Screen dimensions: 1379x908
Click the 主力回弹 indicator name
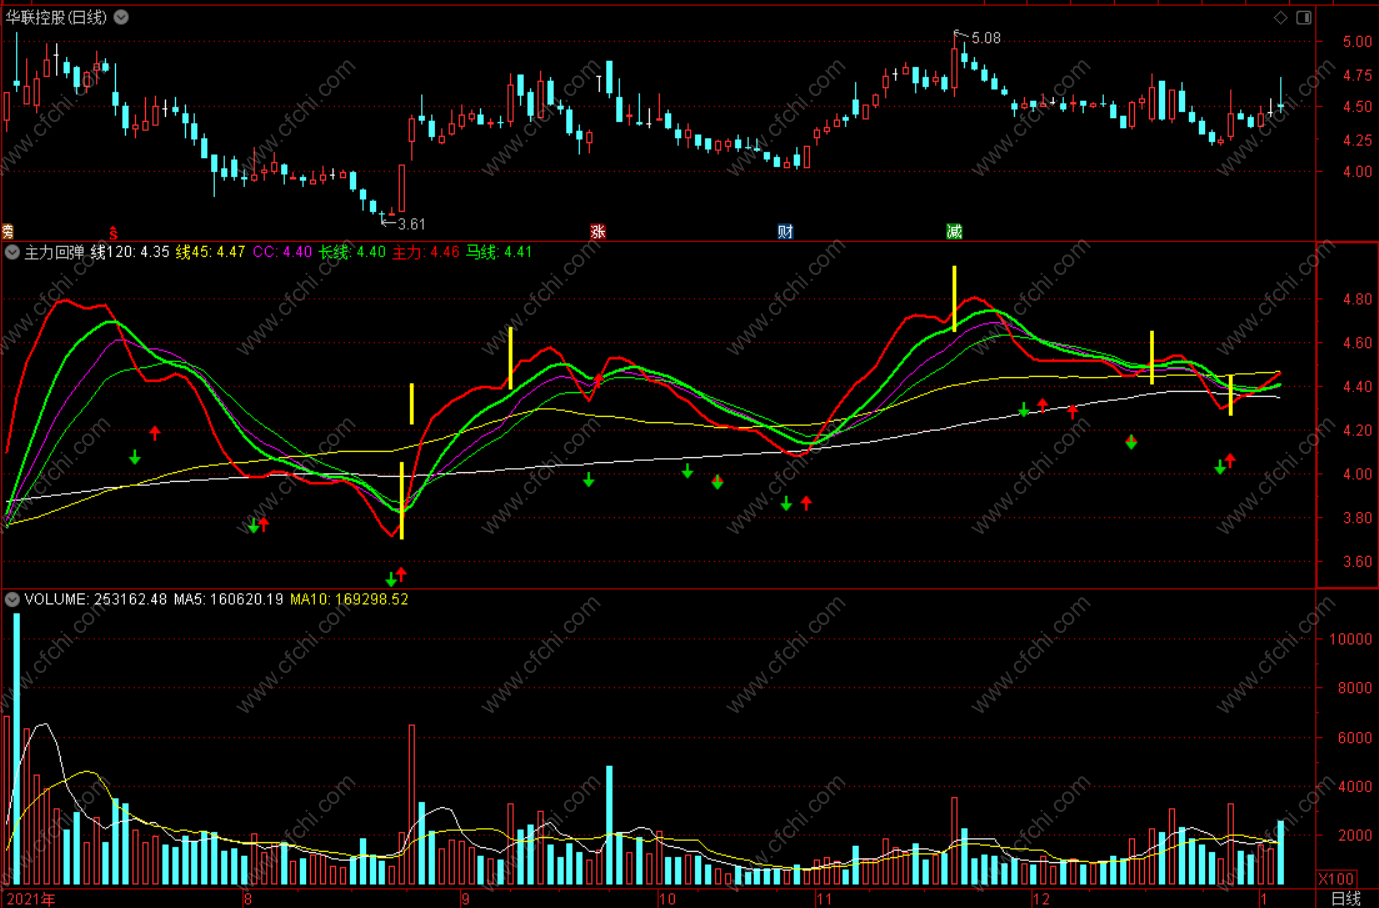[54, 252]
